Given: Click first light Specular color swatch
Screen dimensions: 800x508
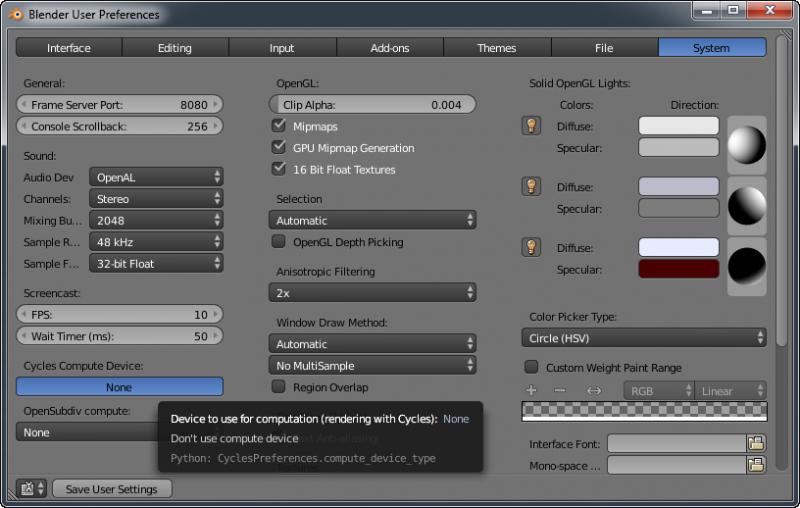Looking at the screenshot, I should pos(679,147).
